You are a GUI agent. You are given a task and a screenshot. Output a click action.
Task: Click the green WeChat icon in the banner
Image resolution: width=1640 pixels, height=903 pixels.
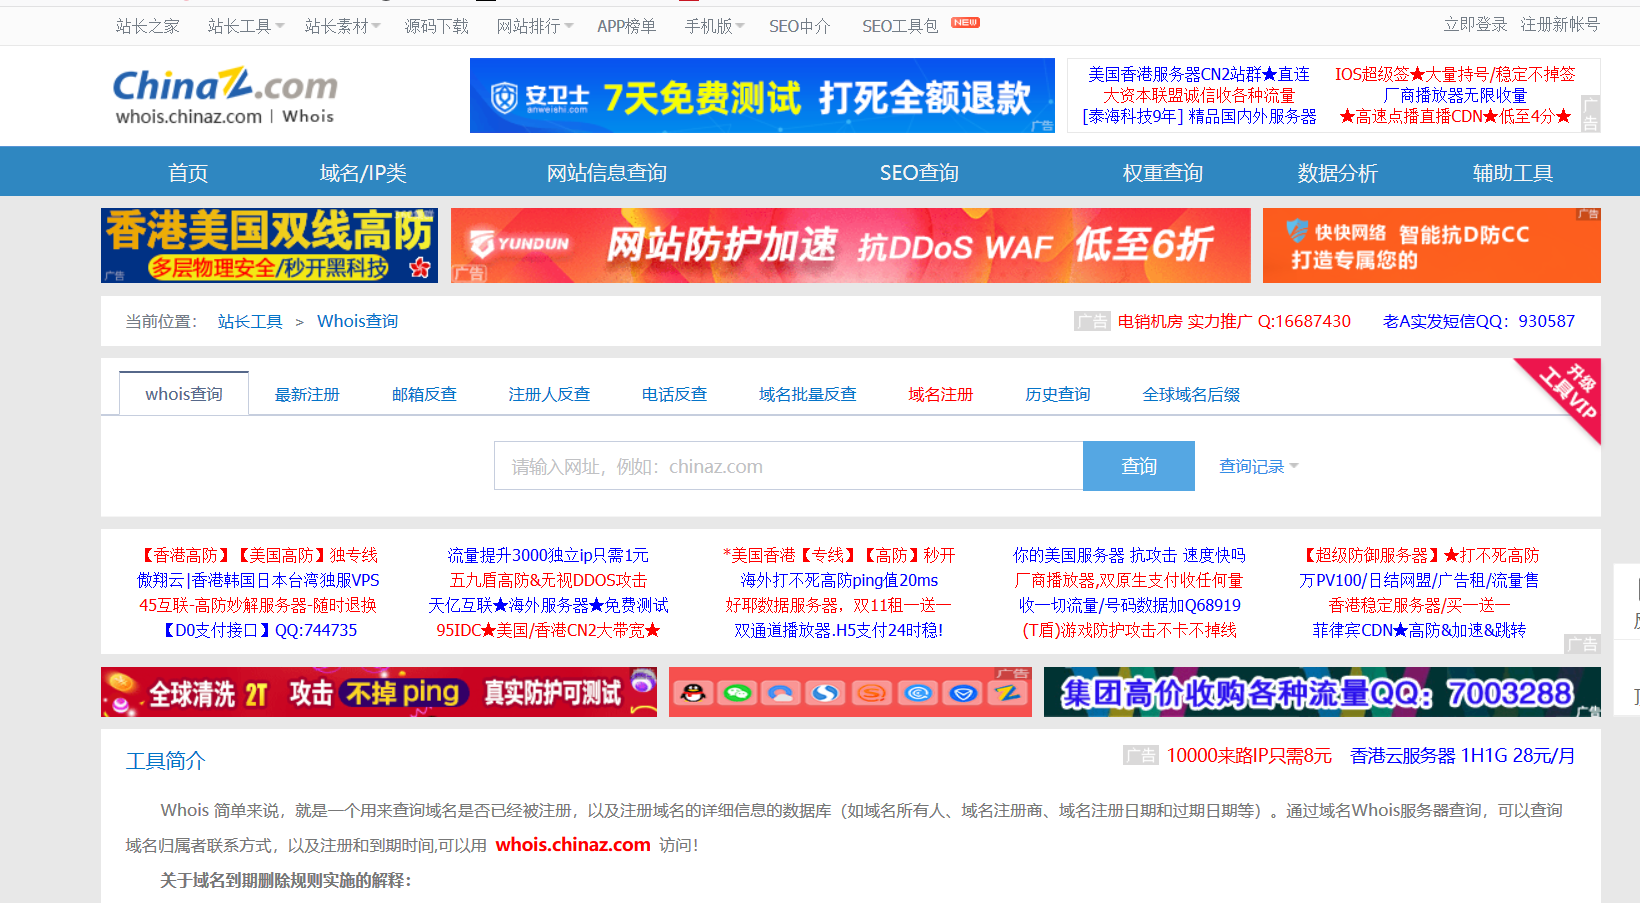[x=737, y=692]
